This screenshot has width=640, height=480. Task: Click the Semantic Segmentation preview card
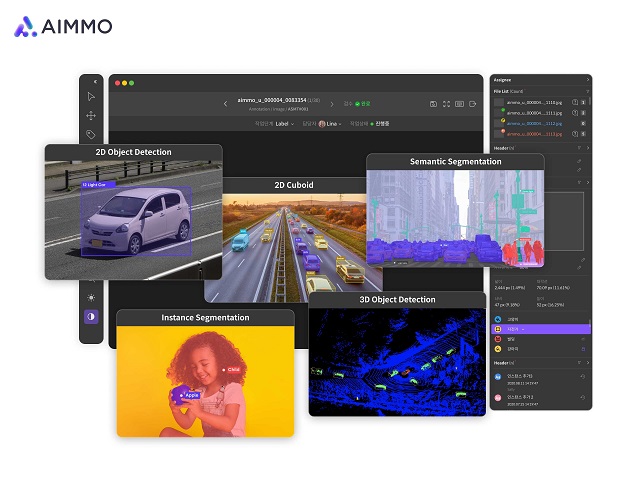tap(455, 210)
